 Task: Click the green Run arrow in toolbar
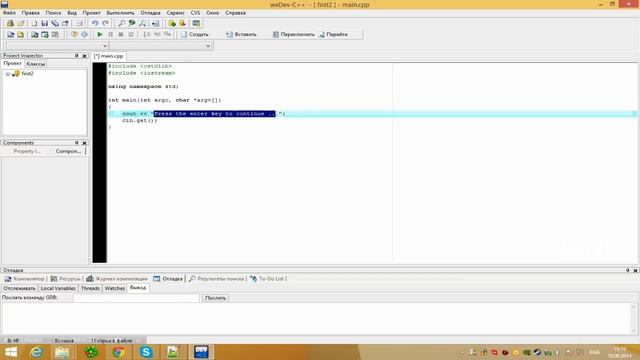pos(100,35)
